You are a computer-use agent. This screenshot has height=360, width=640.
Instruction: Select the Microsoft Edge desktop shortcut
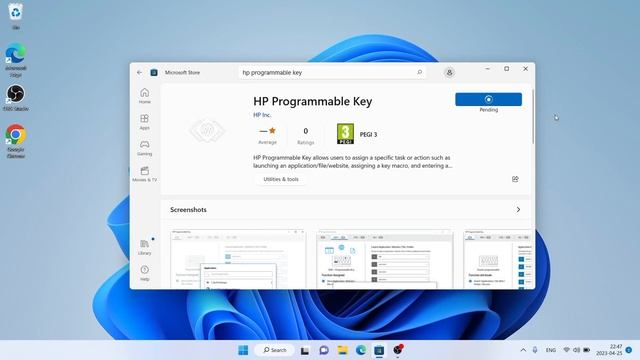click(16, 60)
